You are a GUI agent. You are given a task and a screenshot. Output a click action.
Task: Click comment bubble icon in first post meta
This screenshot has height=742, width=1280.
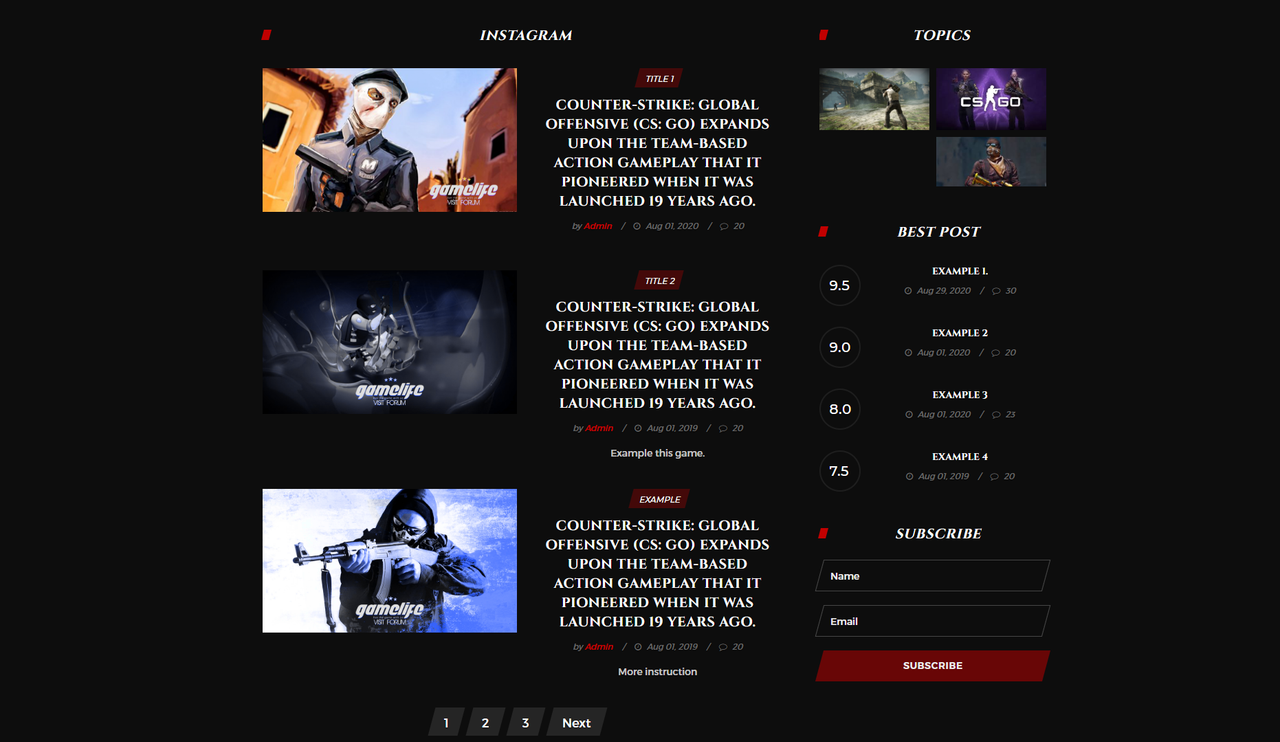tap(724, 226)
